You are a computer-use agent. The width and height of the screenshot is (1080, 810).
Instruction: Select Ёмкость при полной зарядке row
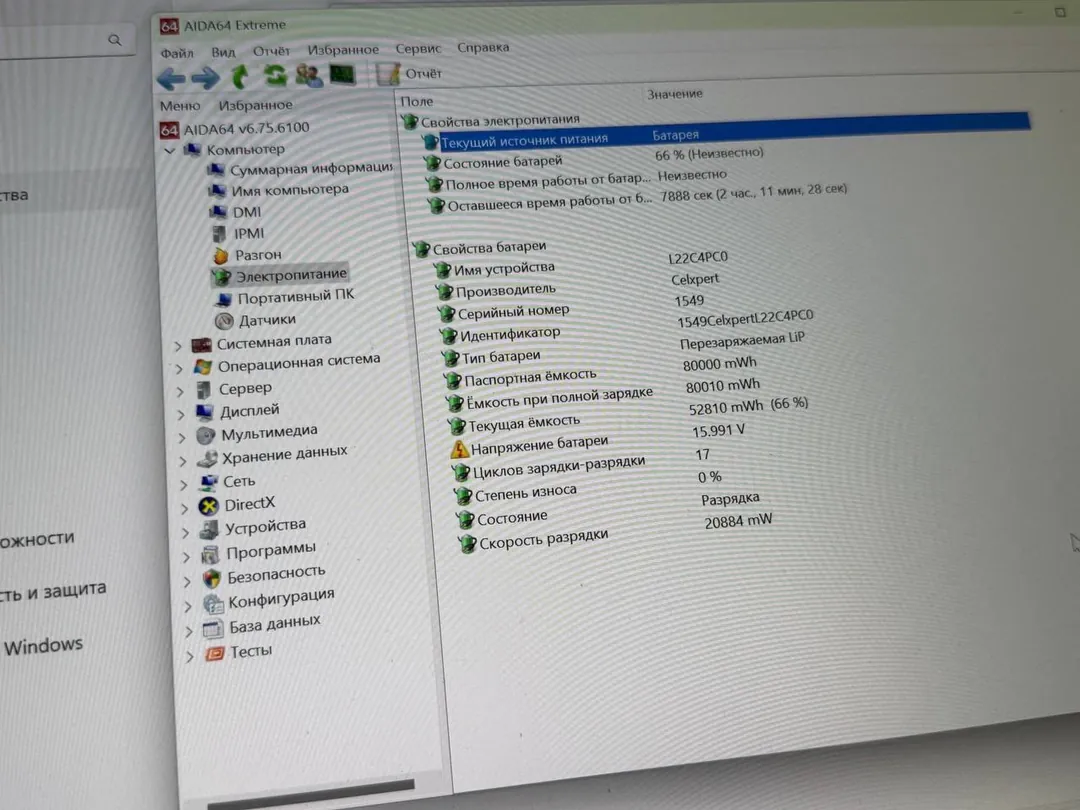point(603,394)
